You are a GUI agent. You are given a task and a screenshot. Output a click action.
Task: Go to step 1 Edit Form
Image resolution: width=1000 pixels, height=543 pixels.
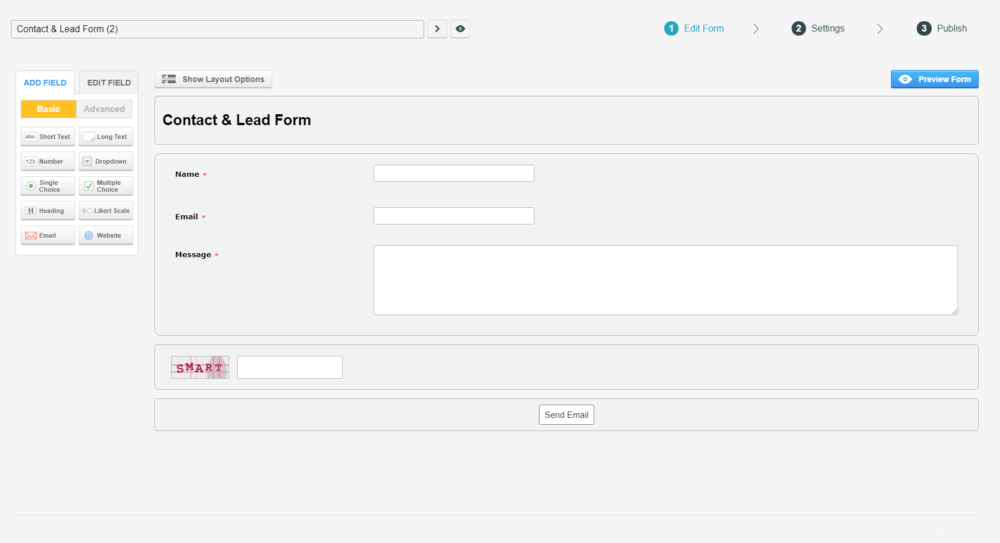click(x=694, y=29)
